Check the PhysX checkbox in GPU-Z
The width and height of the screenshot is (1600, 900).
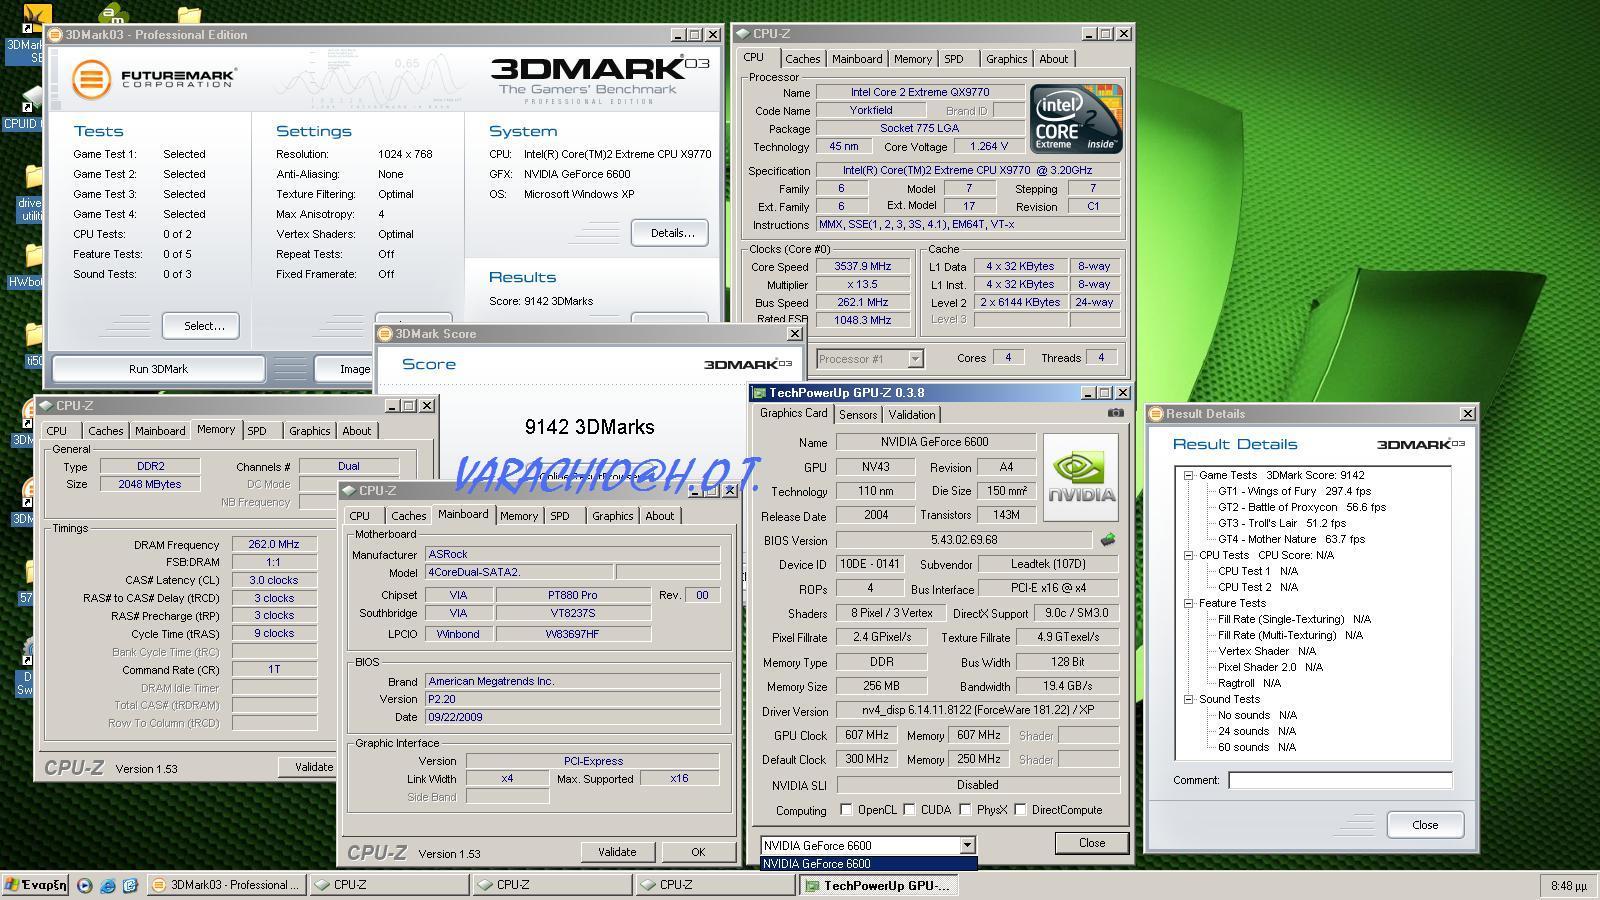point(965,810)
